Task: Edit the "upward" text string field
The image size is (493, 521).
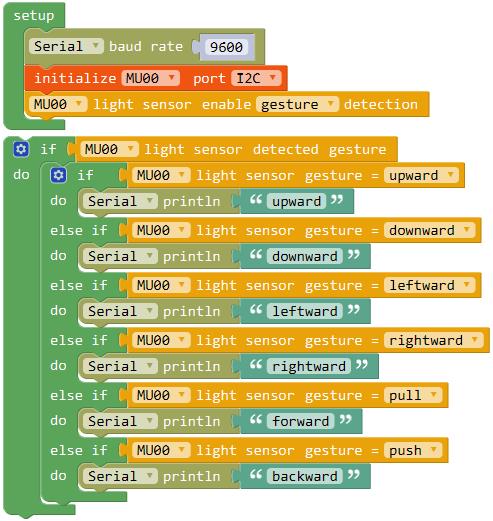Action: click(296, 201)
